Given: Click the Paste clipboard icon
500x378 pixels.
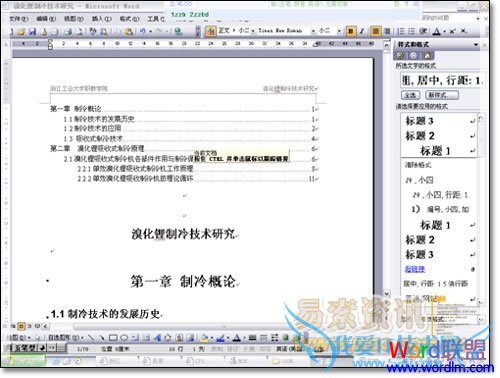Looking at the screenshot, I should (129, 32).
